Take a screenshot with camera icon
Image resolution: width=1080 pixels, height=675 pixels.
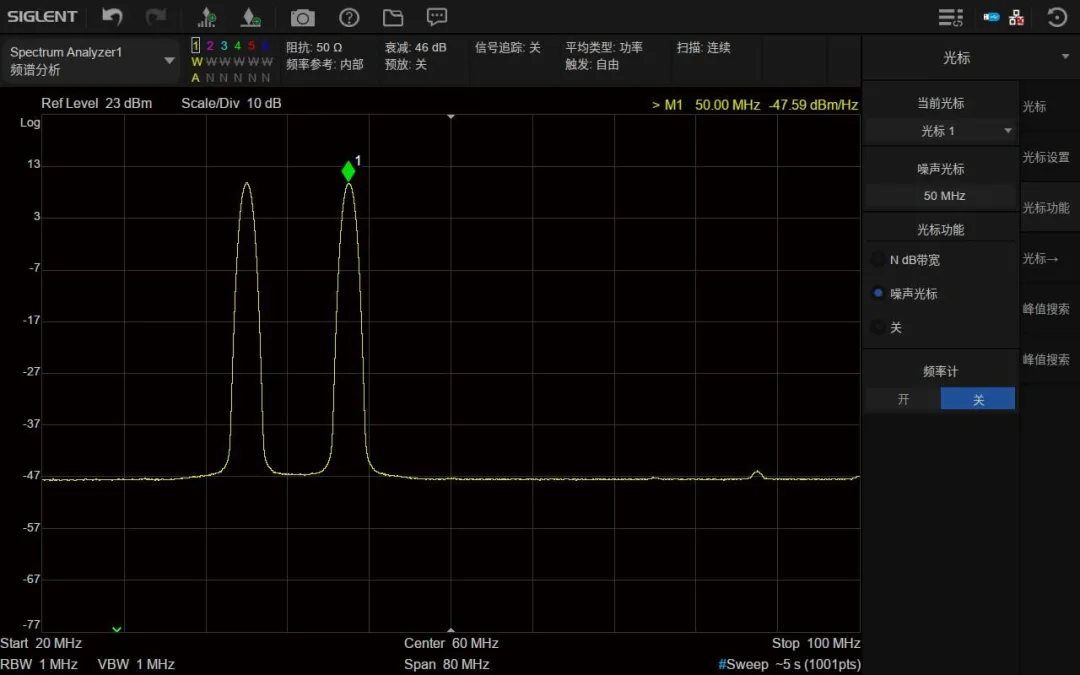pos(302,18)
